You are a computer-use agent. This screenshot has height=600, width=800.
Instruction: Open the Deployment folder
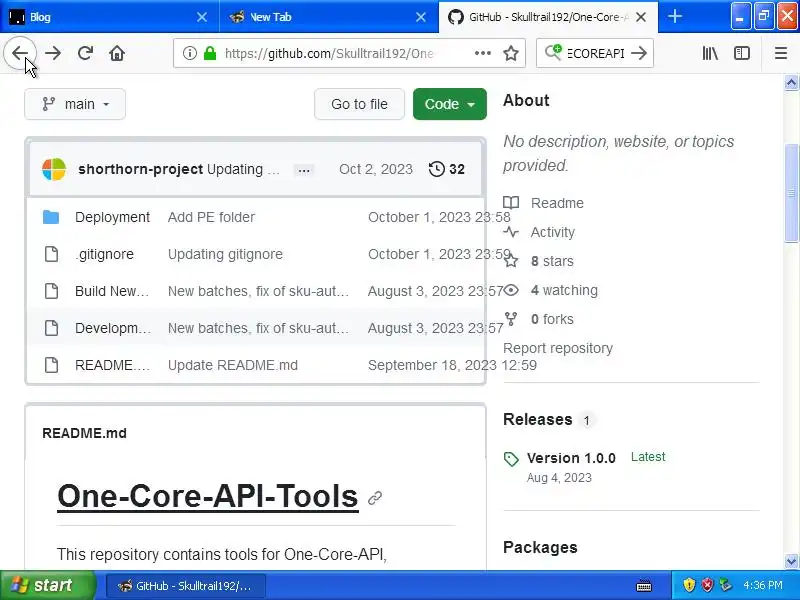click(112, 217)
